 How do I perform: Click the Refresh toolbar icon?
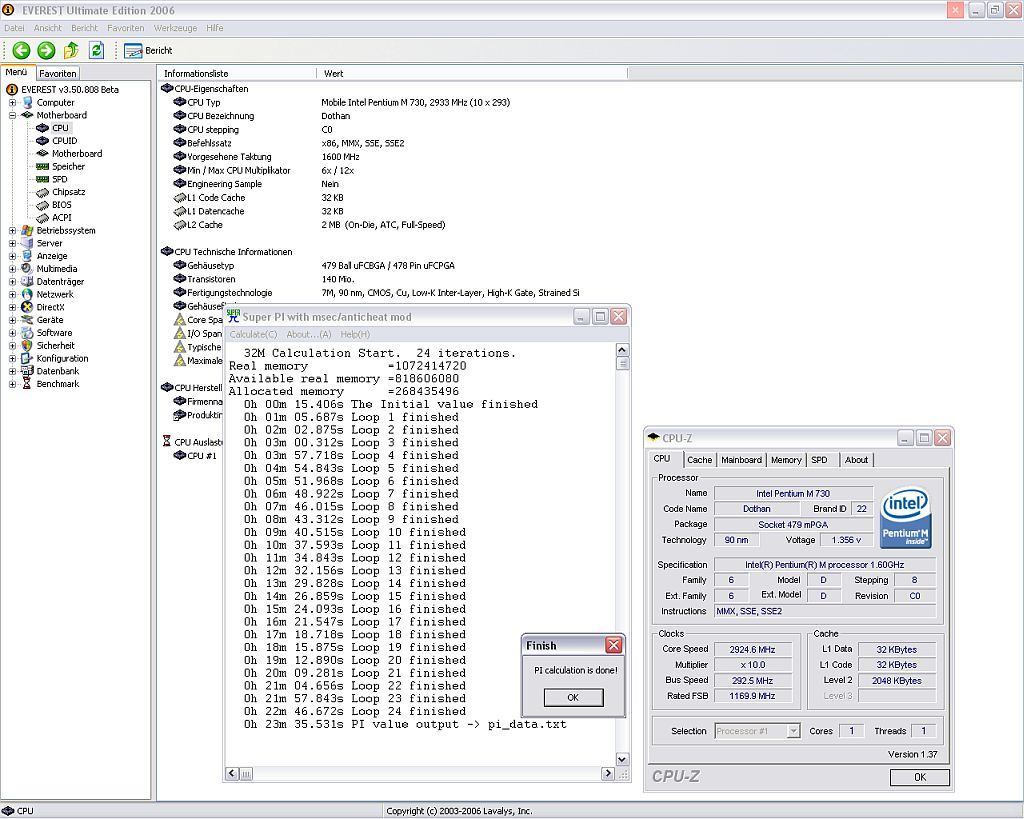(x=97, y=50)
